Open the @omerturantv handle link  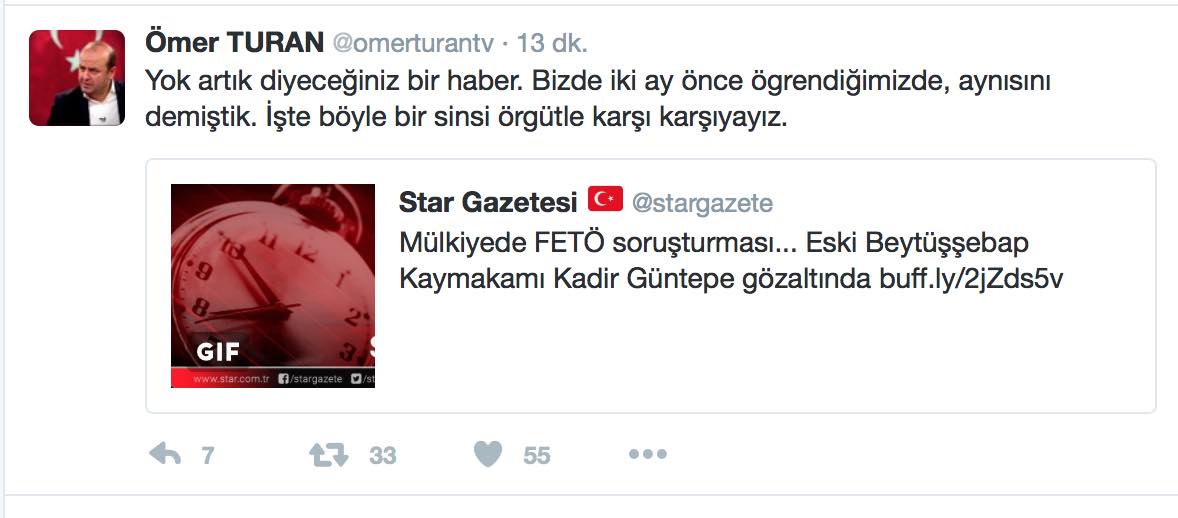pyautogui.click(x=412, y=44)
